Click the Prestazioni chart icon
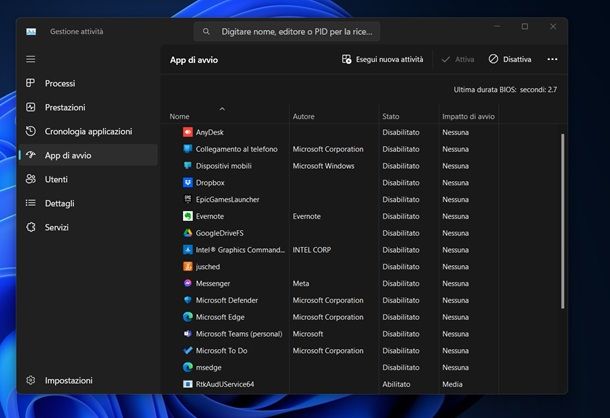The image size is (610, 418). [x=31, y=107]
